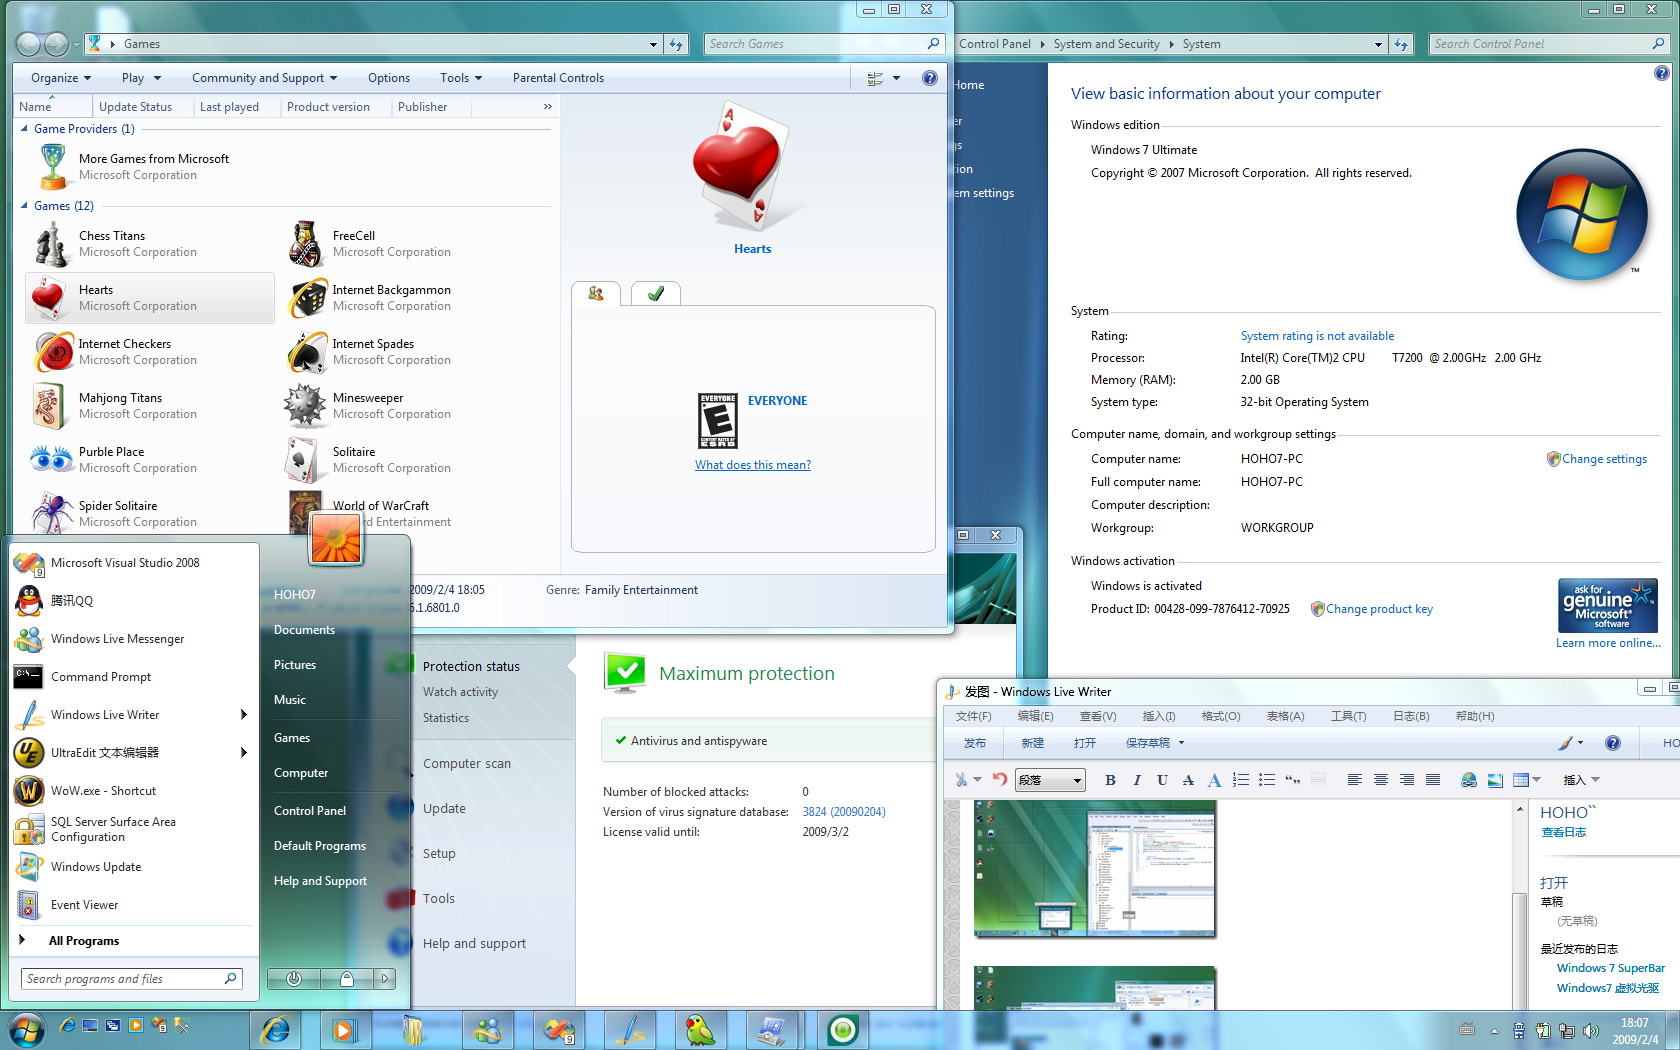Toggle italic in Windows Live Writer toolbar

coord(1136,780)
